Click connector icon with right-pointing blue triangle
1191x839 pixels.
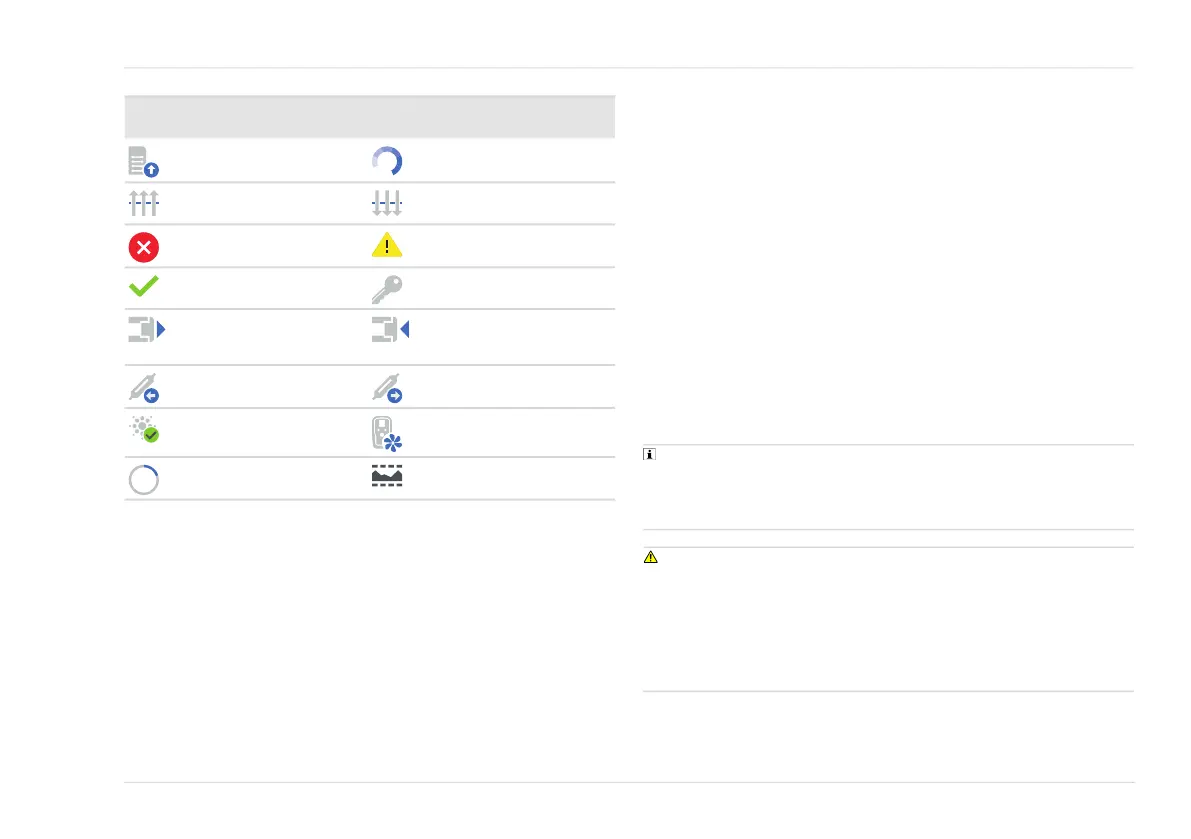coord(147,330)
